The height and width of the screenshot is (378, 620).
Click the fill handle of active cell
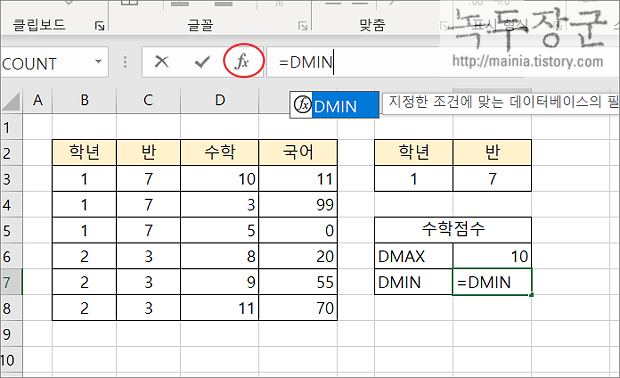coord(532,295)
